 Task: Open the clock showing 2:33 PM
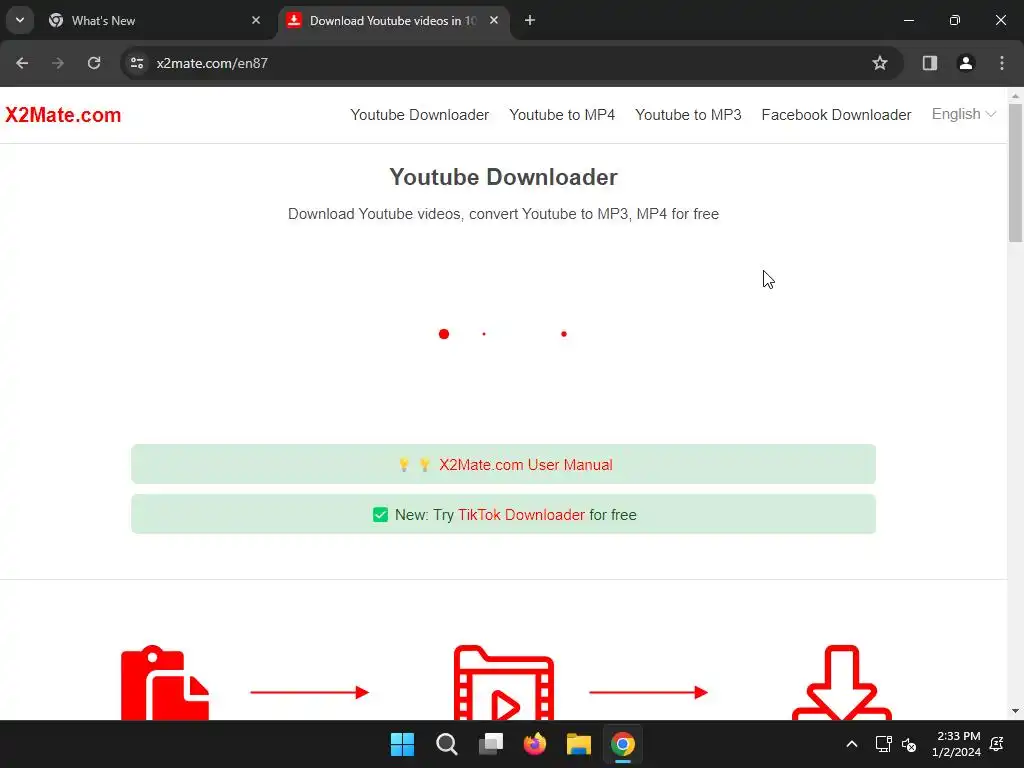coord(956,744)
